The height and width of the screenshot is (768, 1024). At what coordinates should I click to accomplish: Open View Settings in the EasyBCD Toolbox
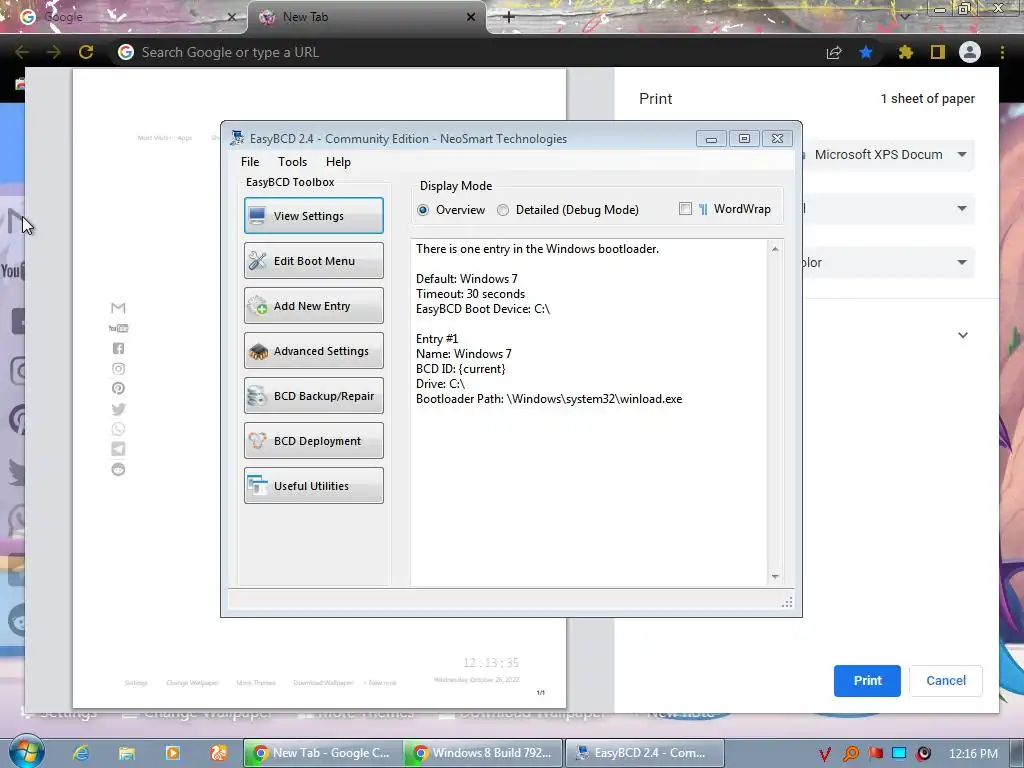pyautogui.click(x=313, y=216)
